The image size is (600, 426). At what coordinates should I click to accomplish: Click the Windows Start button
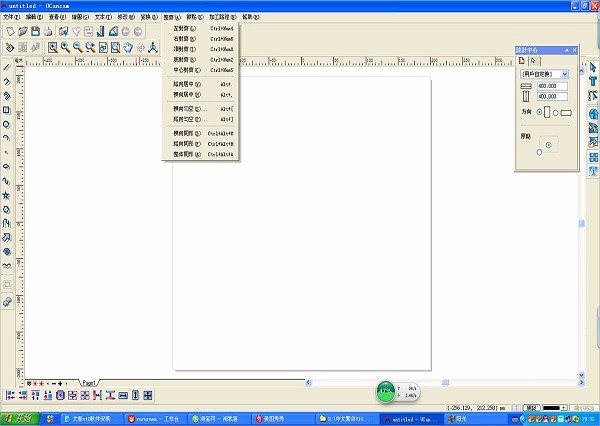(x=18, y=419)
